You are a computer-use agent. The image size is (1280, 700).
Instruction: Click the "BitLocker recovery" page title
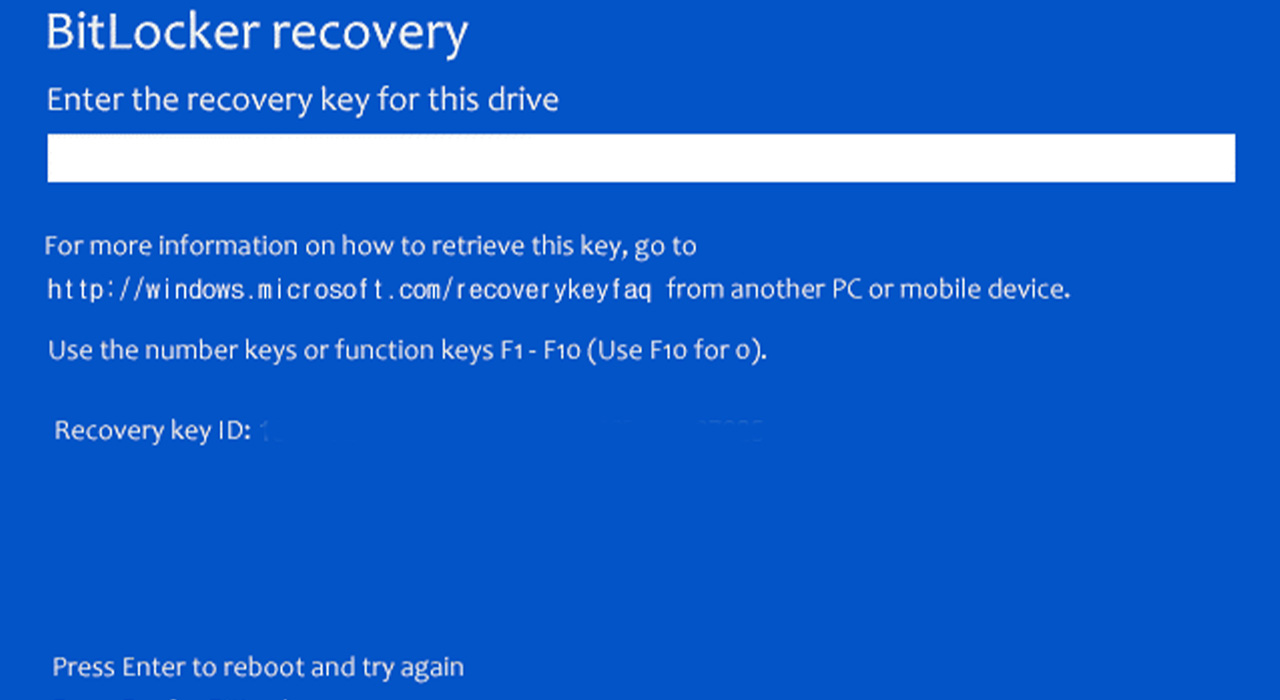257,33
